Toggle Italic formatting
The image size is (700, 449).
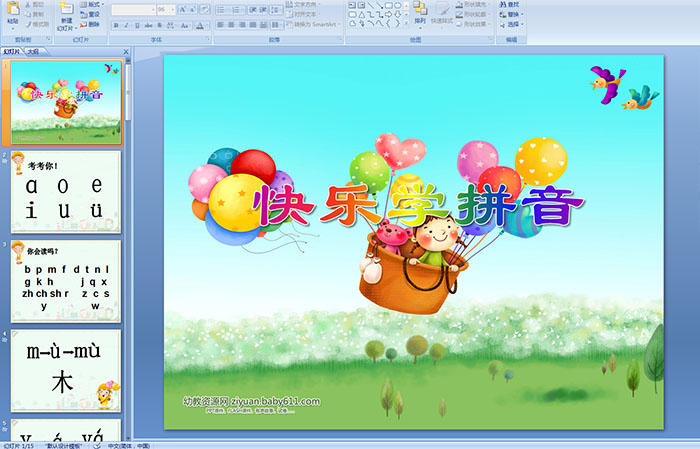(x=126, y=25)
